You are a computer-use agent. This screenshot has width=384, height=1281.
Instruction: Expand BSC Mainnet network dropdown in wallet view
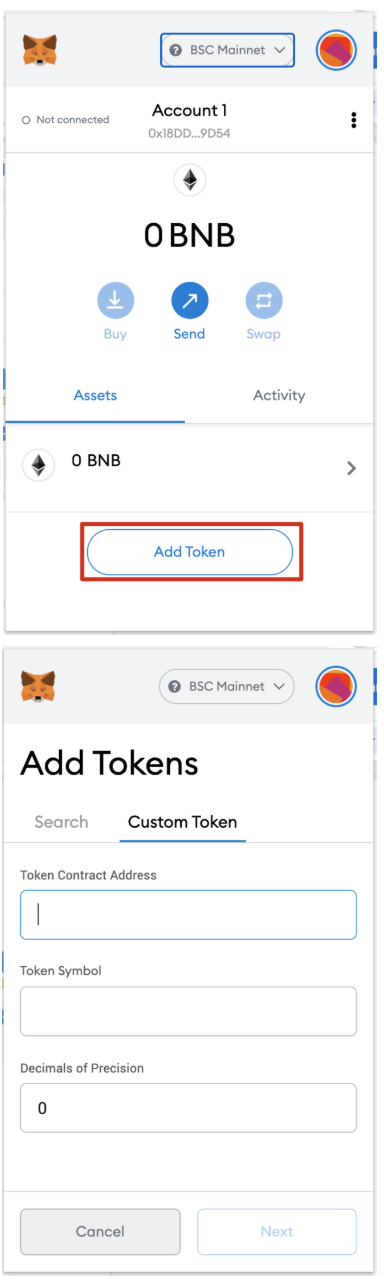tap(227, 49)
